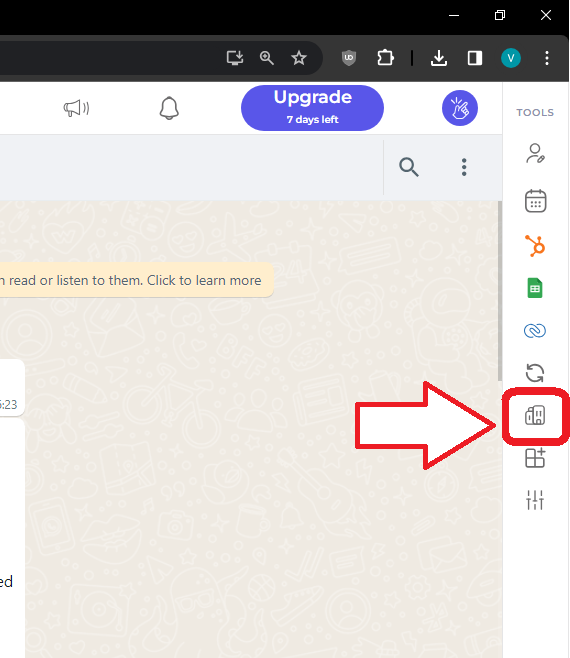
Task: Click the purple snapping hand avatar icon
Action: [460, 108]
